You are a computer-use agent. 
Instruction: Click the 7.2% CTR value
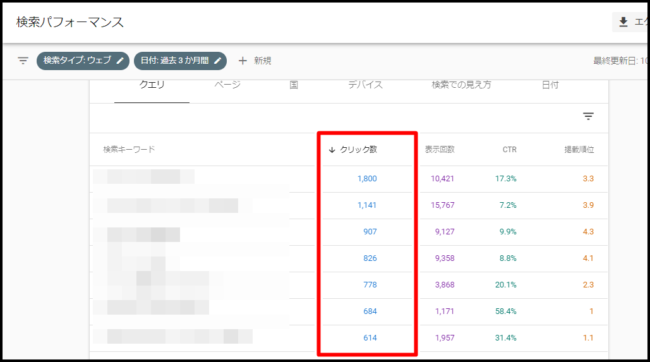click(x=508, y=205)
